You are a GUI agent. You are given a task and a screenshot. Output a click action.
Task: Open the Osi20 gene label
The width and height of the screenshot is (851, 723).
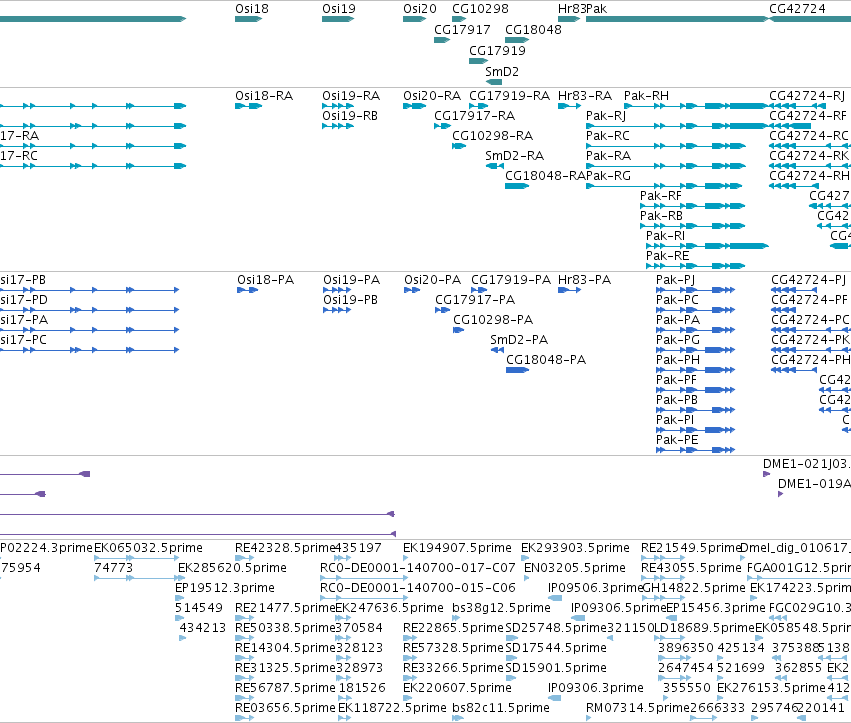(420, 9)
